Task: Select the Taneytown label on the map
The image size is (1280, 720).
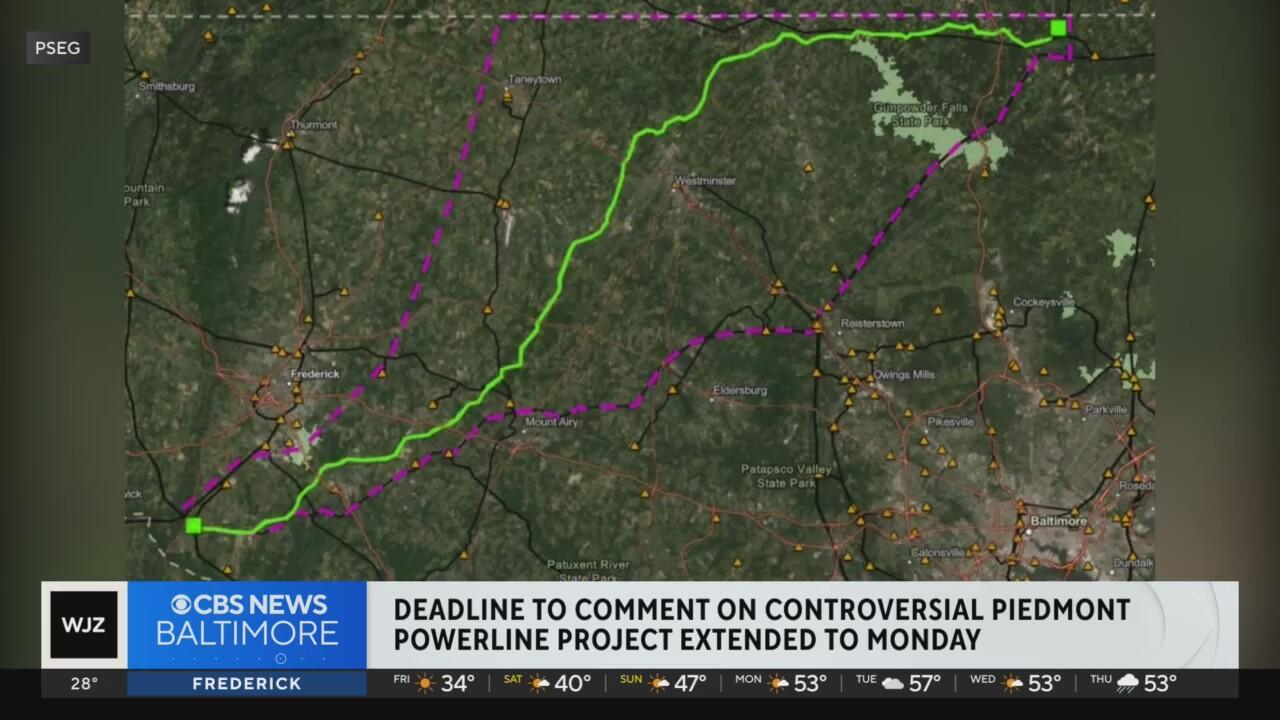Action: click(x=535, y=79)
